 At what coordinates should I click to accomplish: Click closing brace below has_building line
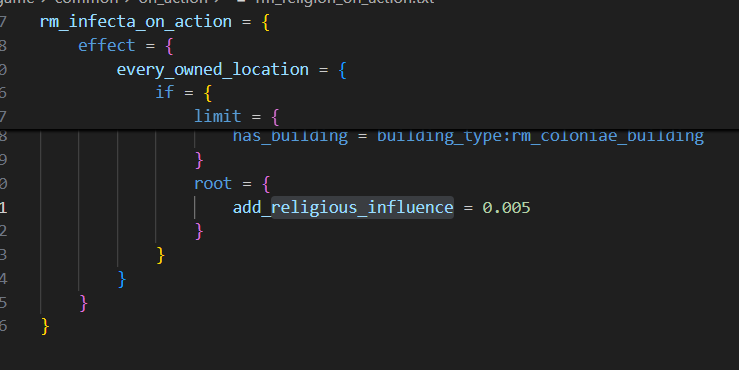pyautogui.click(x=199, y=160)
